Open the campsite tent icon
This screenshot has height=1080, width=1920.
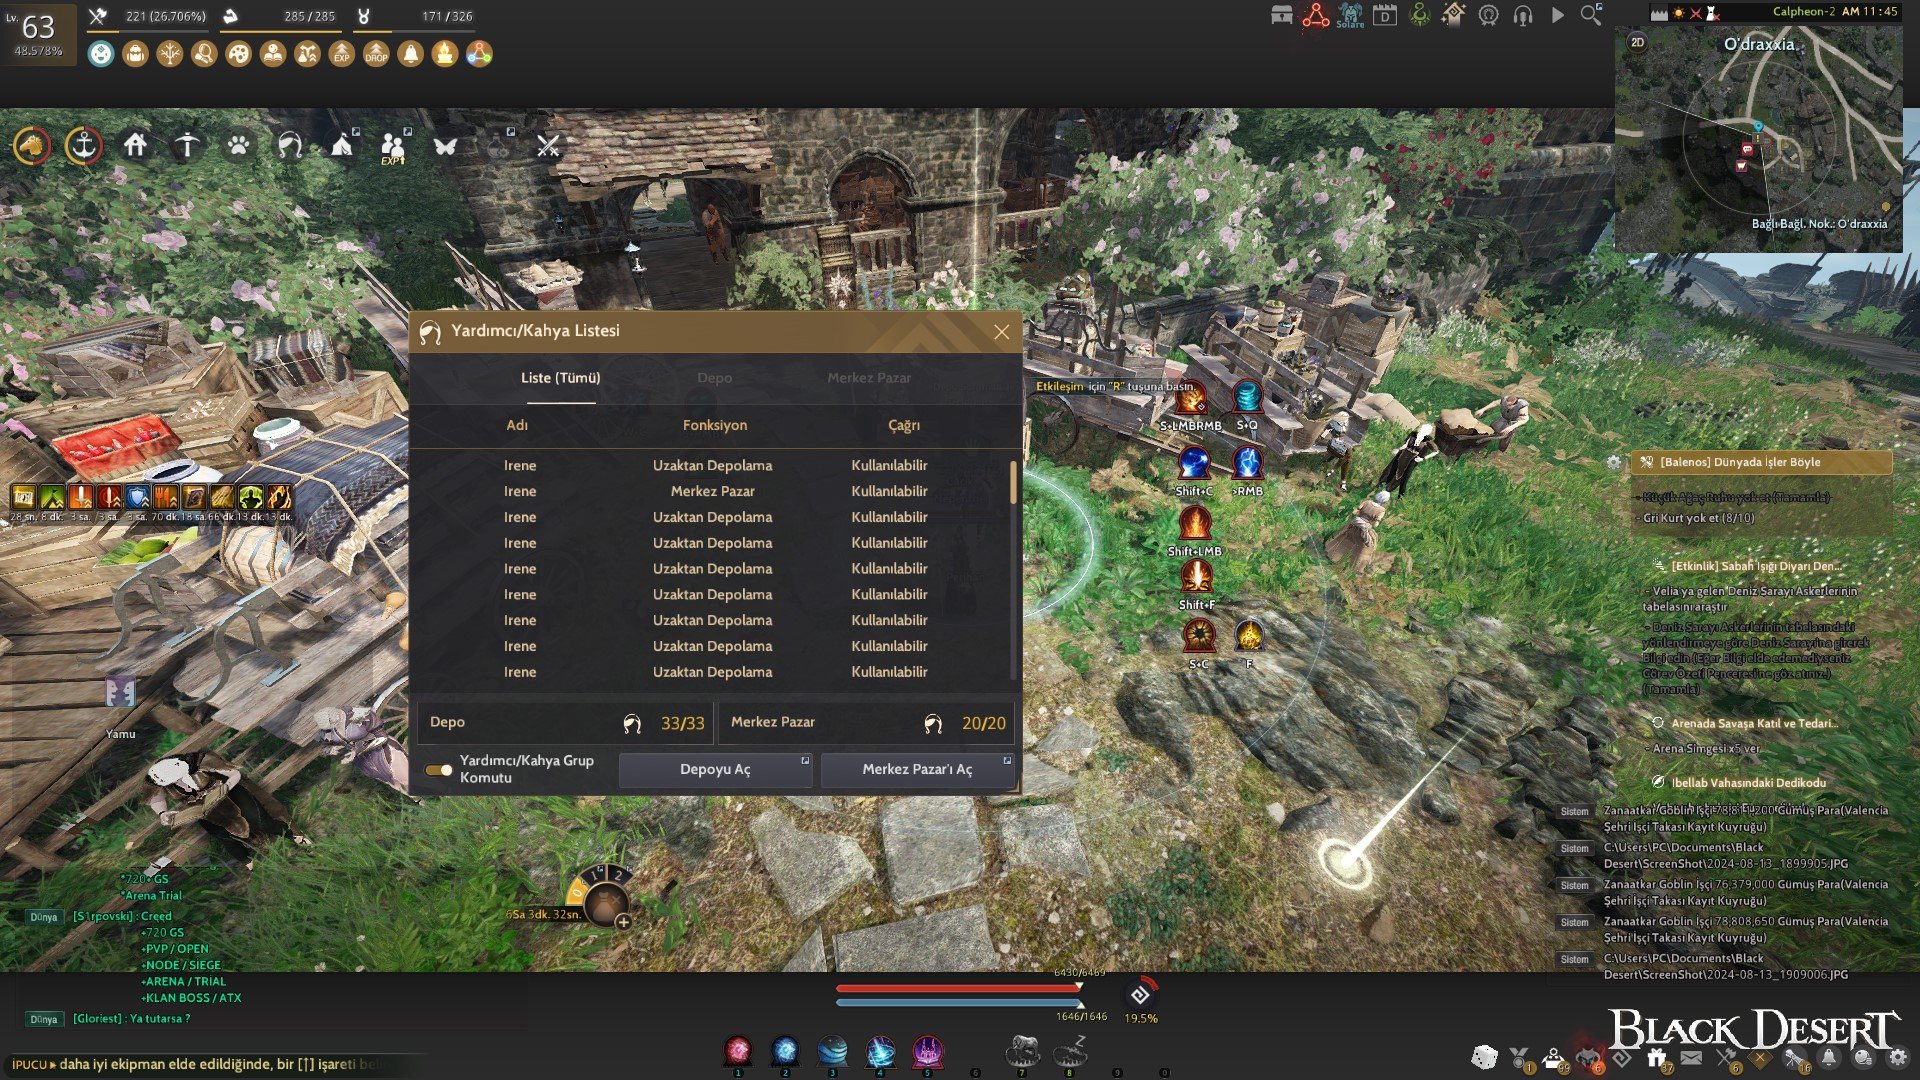[342, 146]
